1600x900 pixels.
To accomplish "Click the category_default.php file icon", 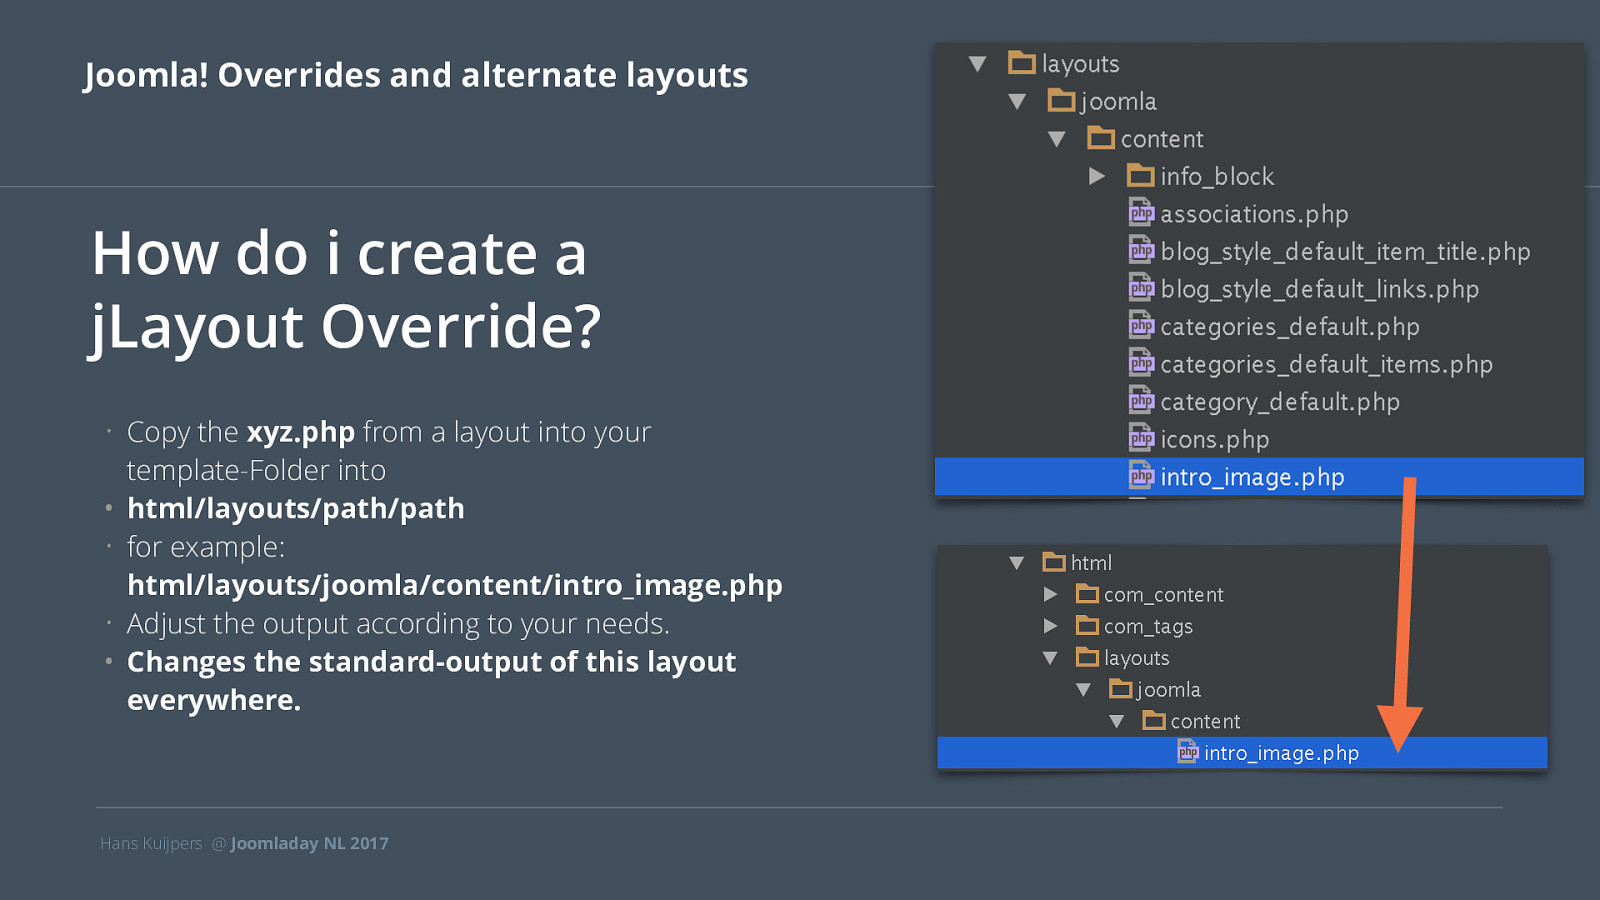I will [1141, 400].
